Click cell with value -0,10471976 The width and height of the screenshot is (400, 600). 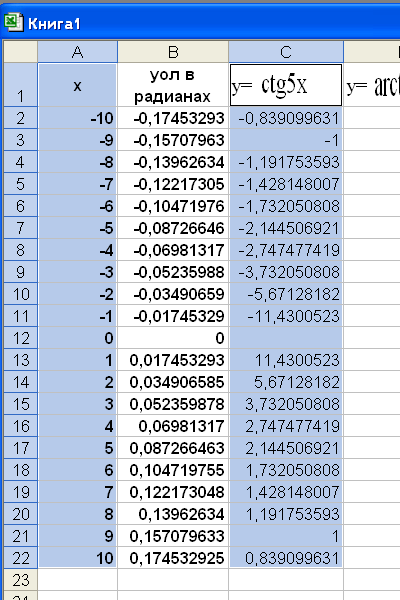[173, 206]
